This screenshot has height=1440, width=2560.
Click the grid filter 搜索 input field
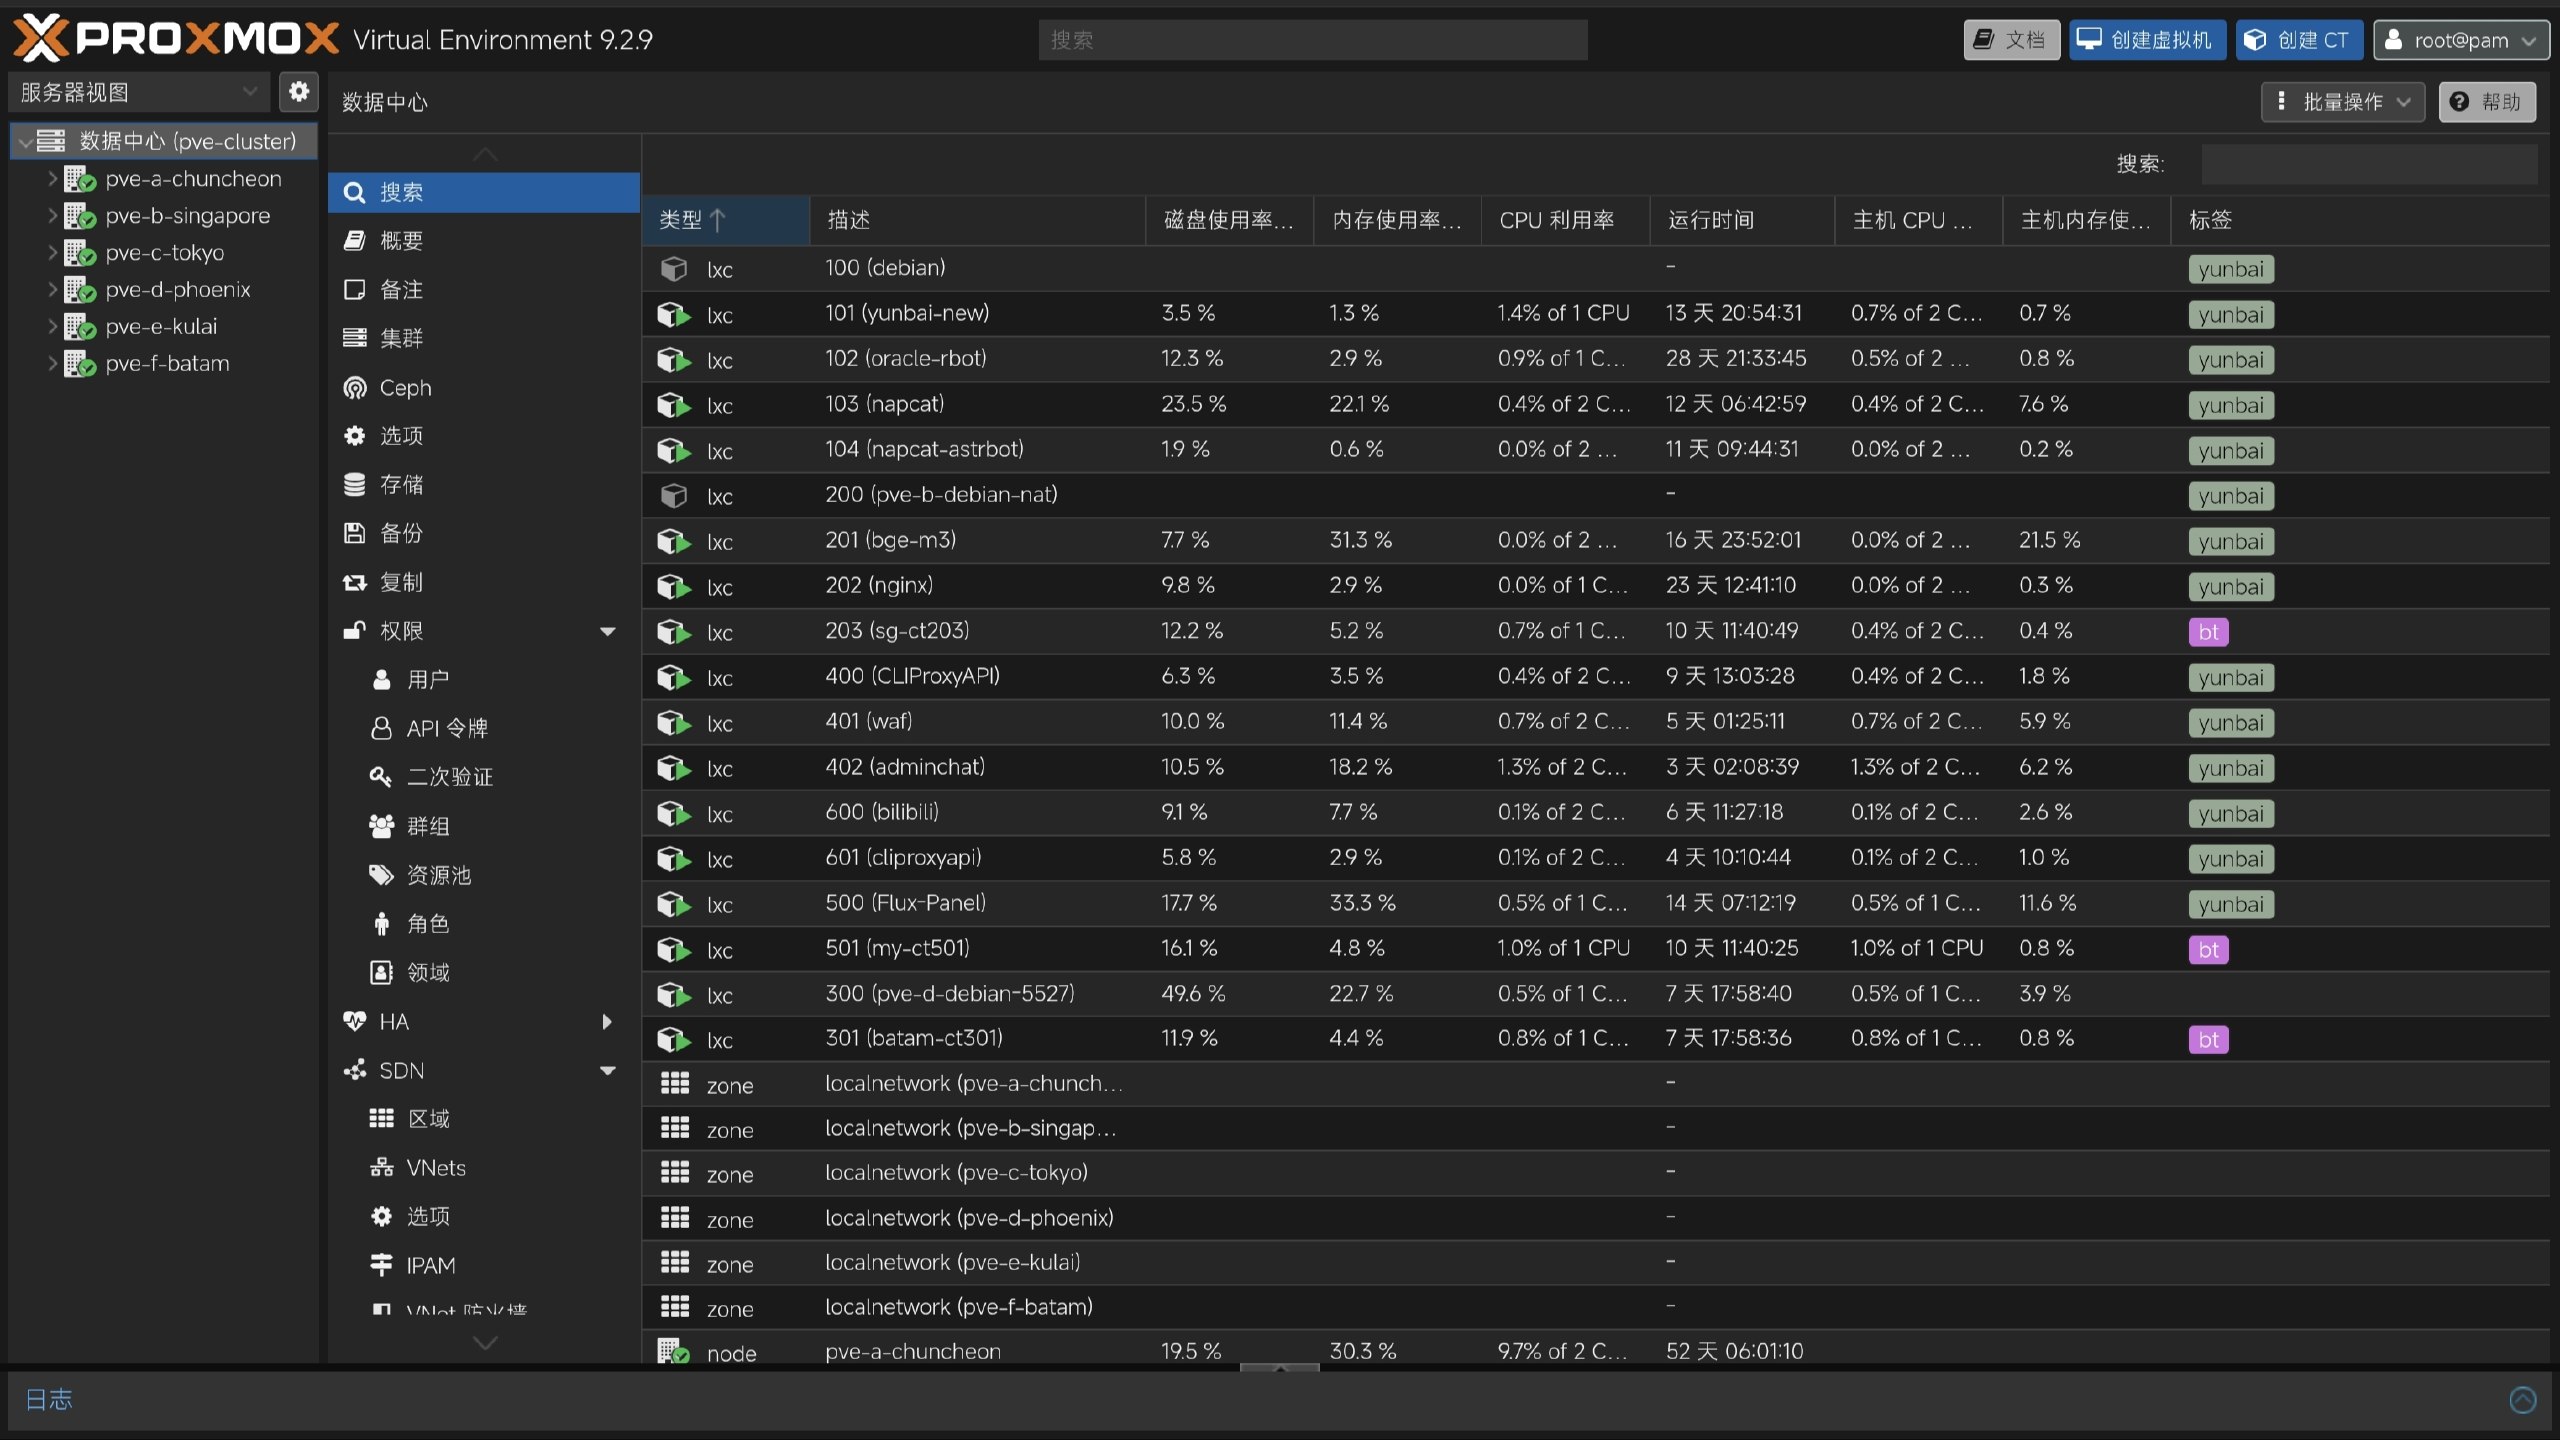2369,164
